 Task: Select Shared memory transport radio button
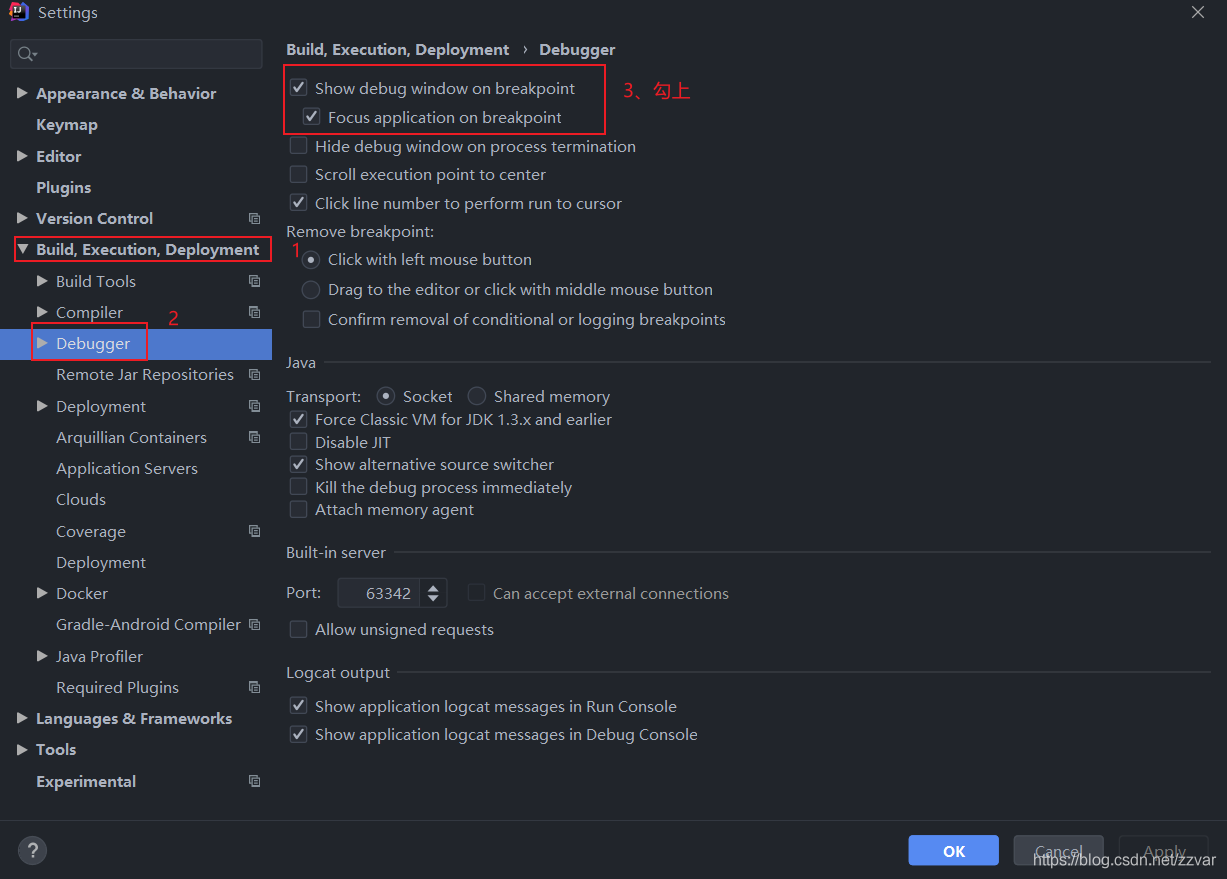pos(476,396)
